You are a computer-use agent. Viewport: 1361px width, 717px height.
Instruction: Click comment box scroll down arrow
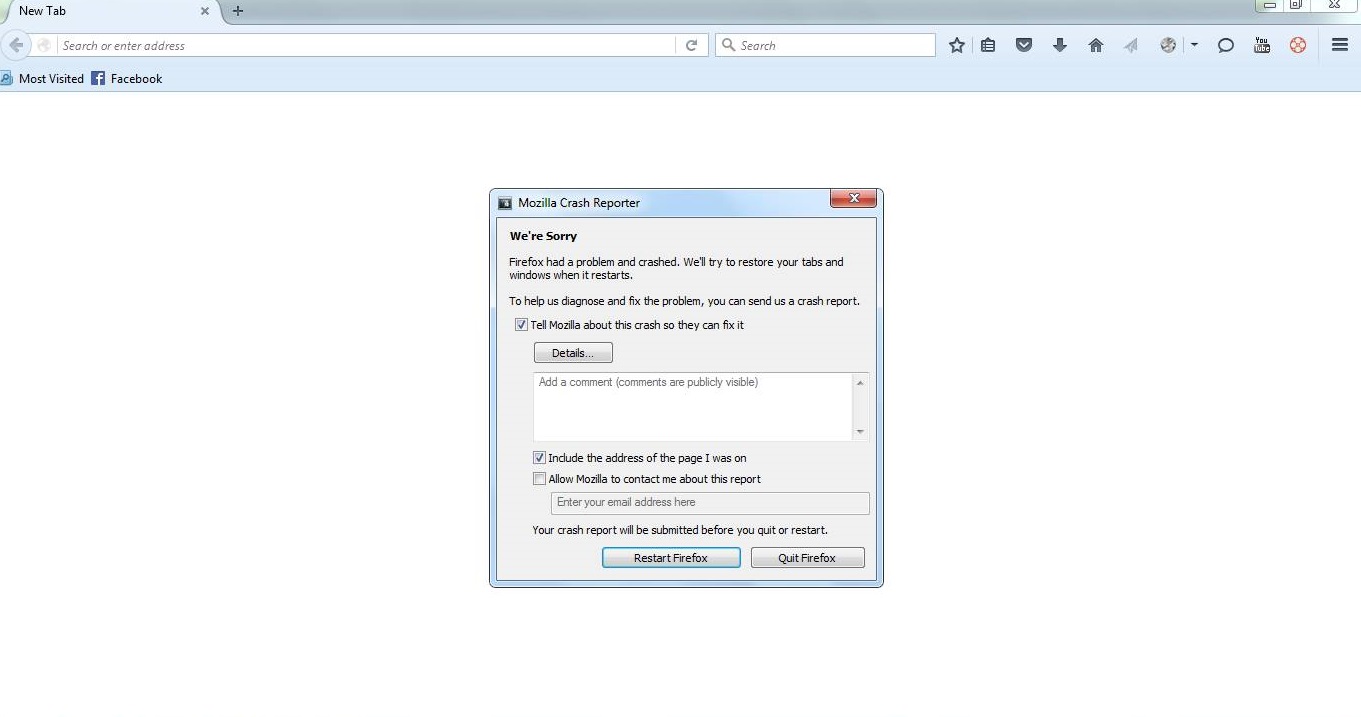coord(860,432)
